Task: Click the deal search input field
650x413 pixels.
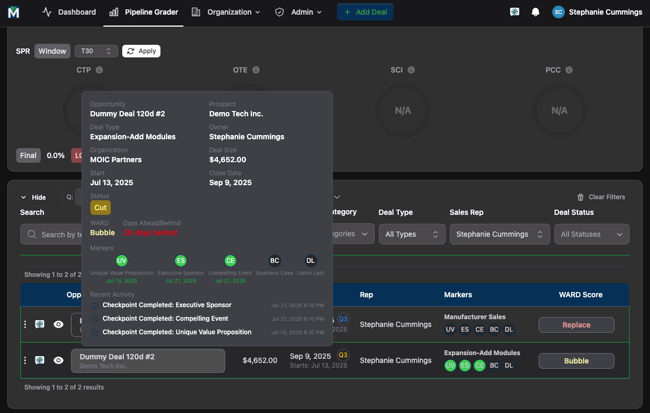Action: tap(50, 234)
